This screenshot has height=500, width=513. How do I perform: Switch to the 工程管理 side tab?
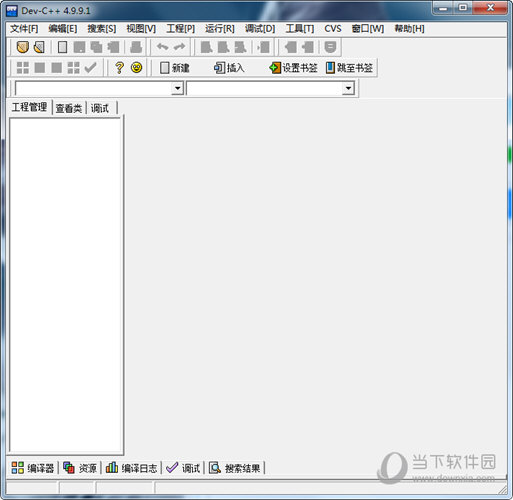point(29,107)
